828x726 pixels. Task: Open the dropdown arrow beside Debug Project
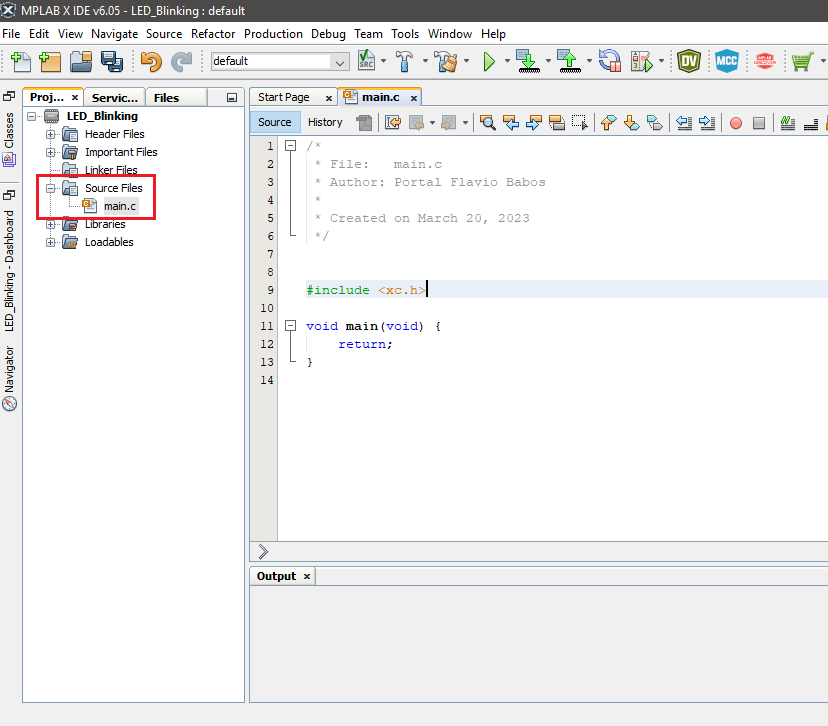[661, 61]
